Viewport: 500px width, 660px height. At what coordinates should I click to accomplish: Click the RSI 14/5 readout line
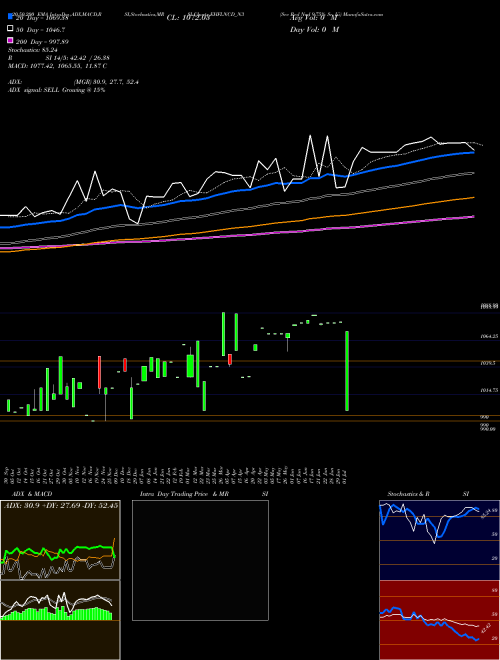click(59, 58)
